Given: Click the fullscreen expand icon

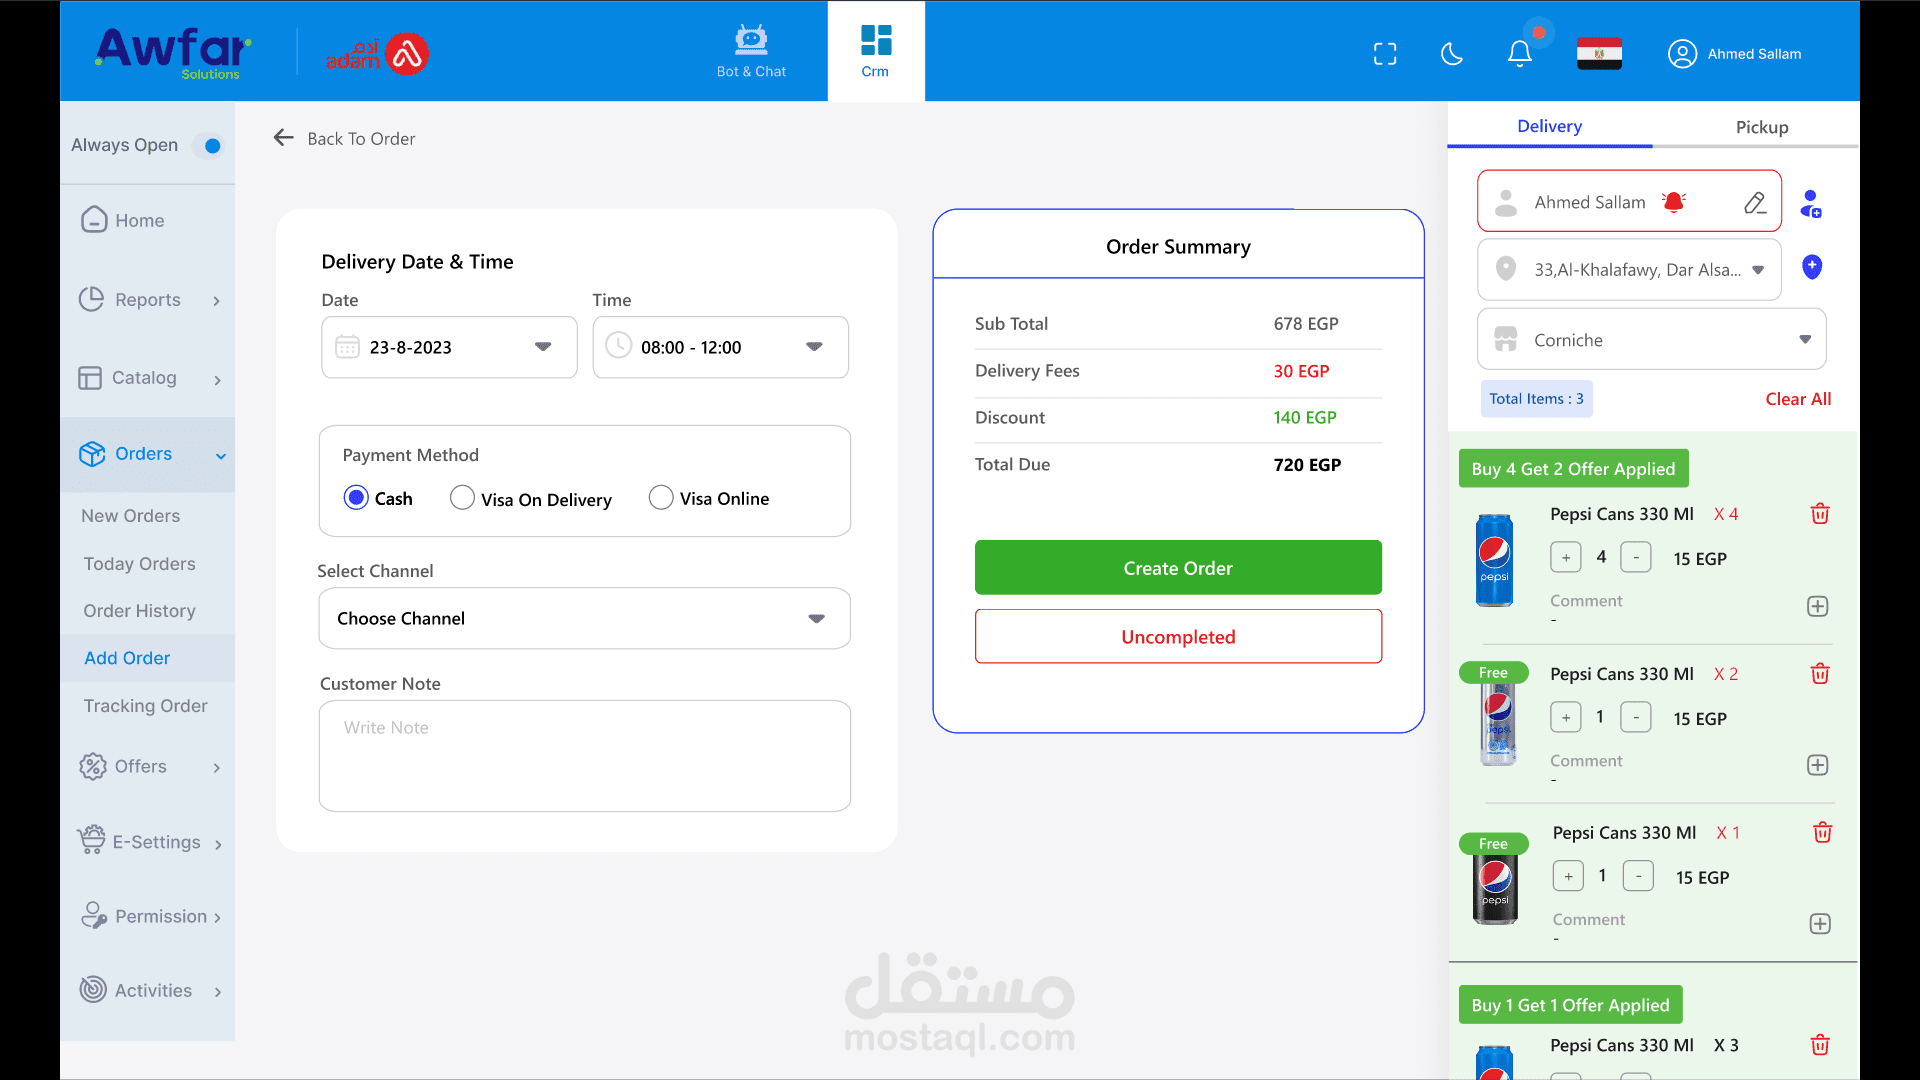Looking at the screenshot, I should coord(1385,54).
